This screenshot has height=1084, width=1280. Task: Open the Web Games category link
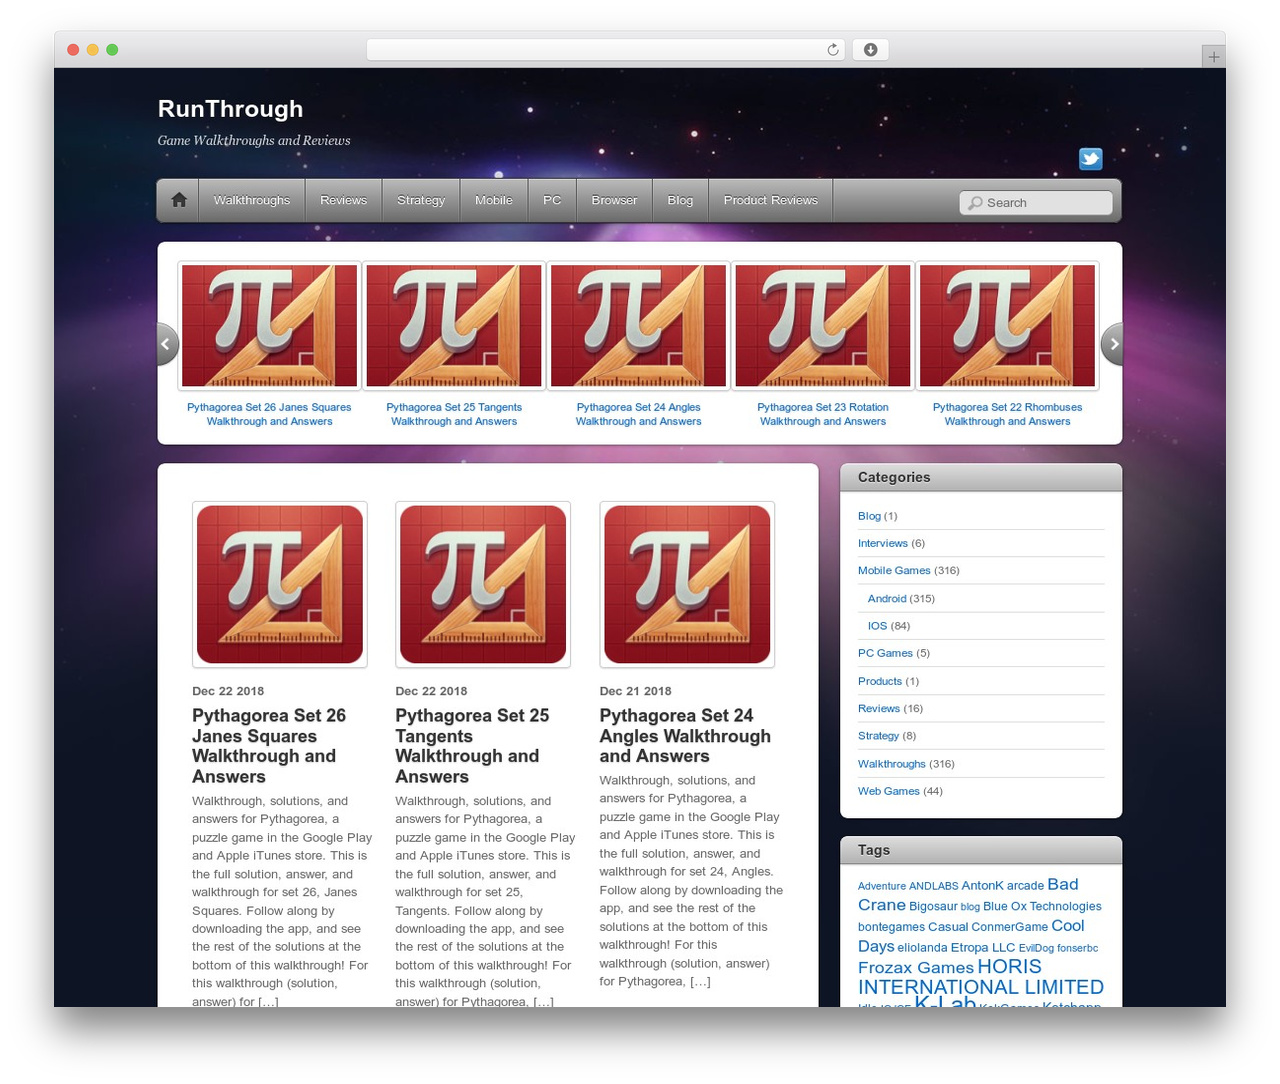pos(889,791)
